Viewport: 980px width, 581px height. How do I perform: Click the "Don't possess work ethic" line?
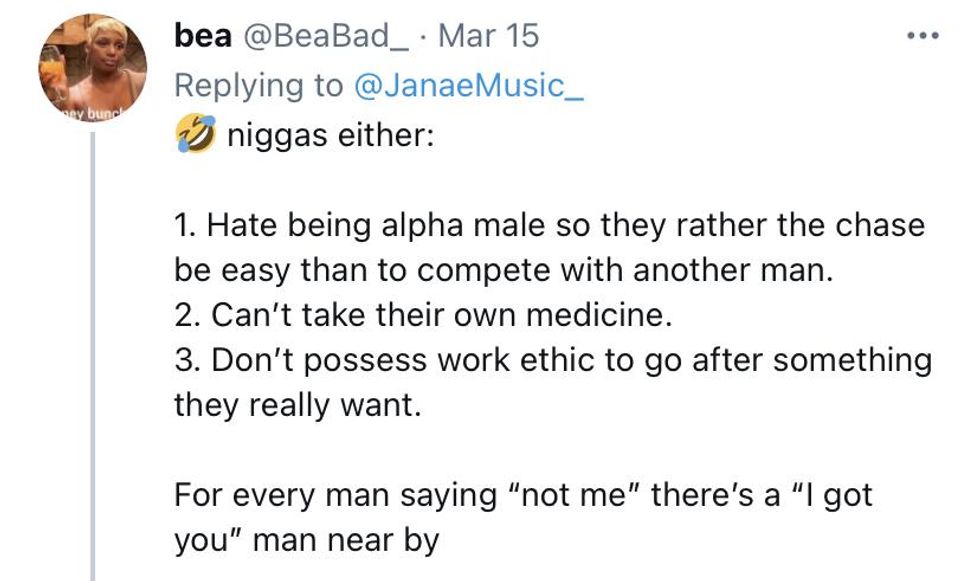[x=552, y=360]
